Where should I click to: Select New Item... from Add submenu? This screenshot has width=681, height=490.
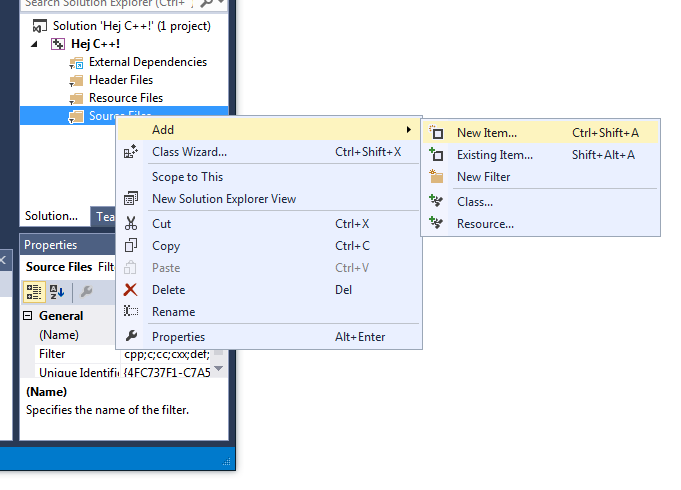coord(541,132)
